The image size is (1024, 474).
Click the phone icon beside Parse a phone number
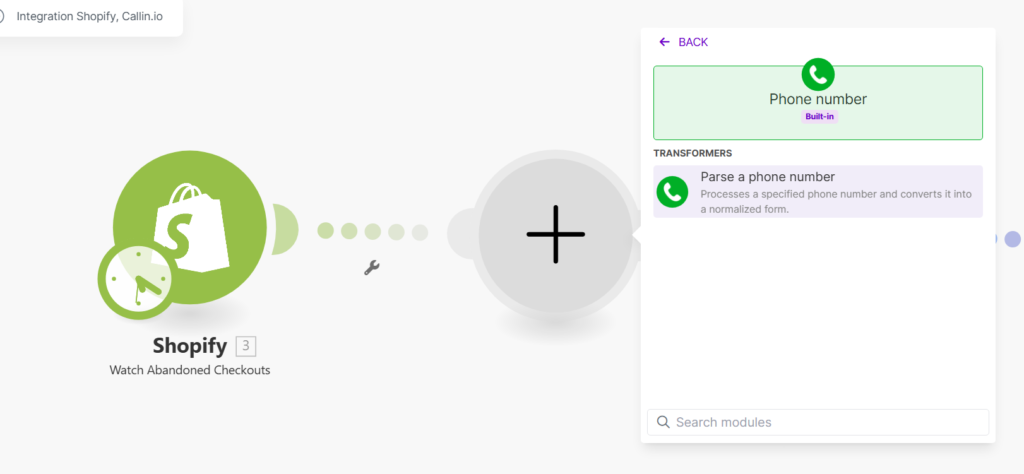673,192
